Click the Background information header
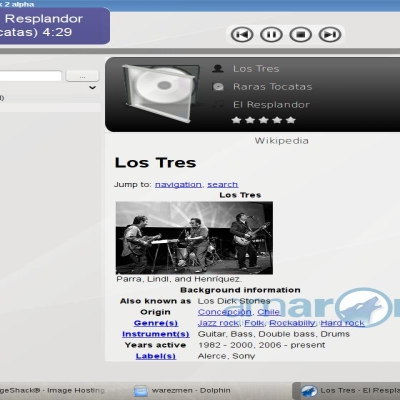The image size is (400, 400). tap(240, 290)
